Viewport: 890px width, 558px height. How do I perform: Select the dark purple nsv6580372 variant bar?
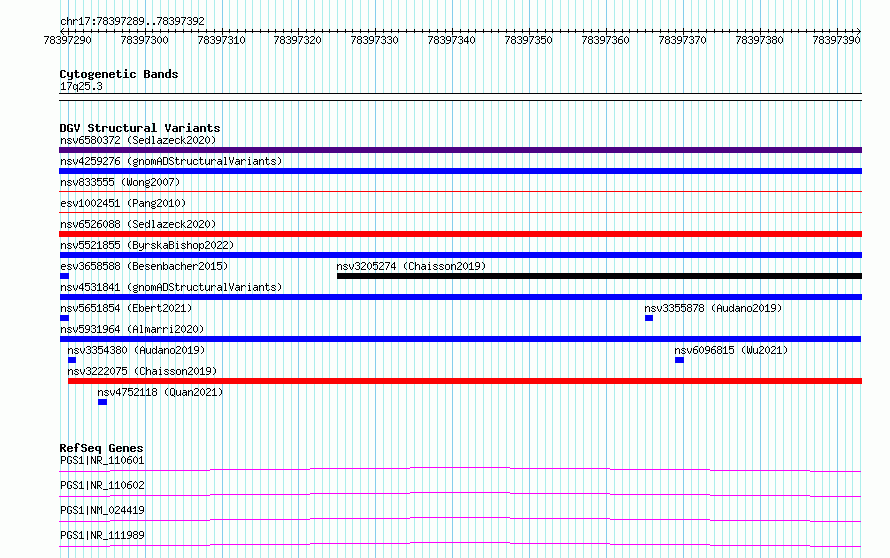pyautogui.click(x=460, y=150)
